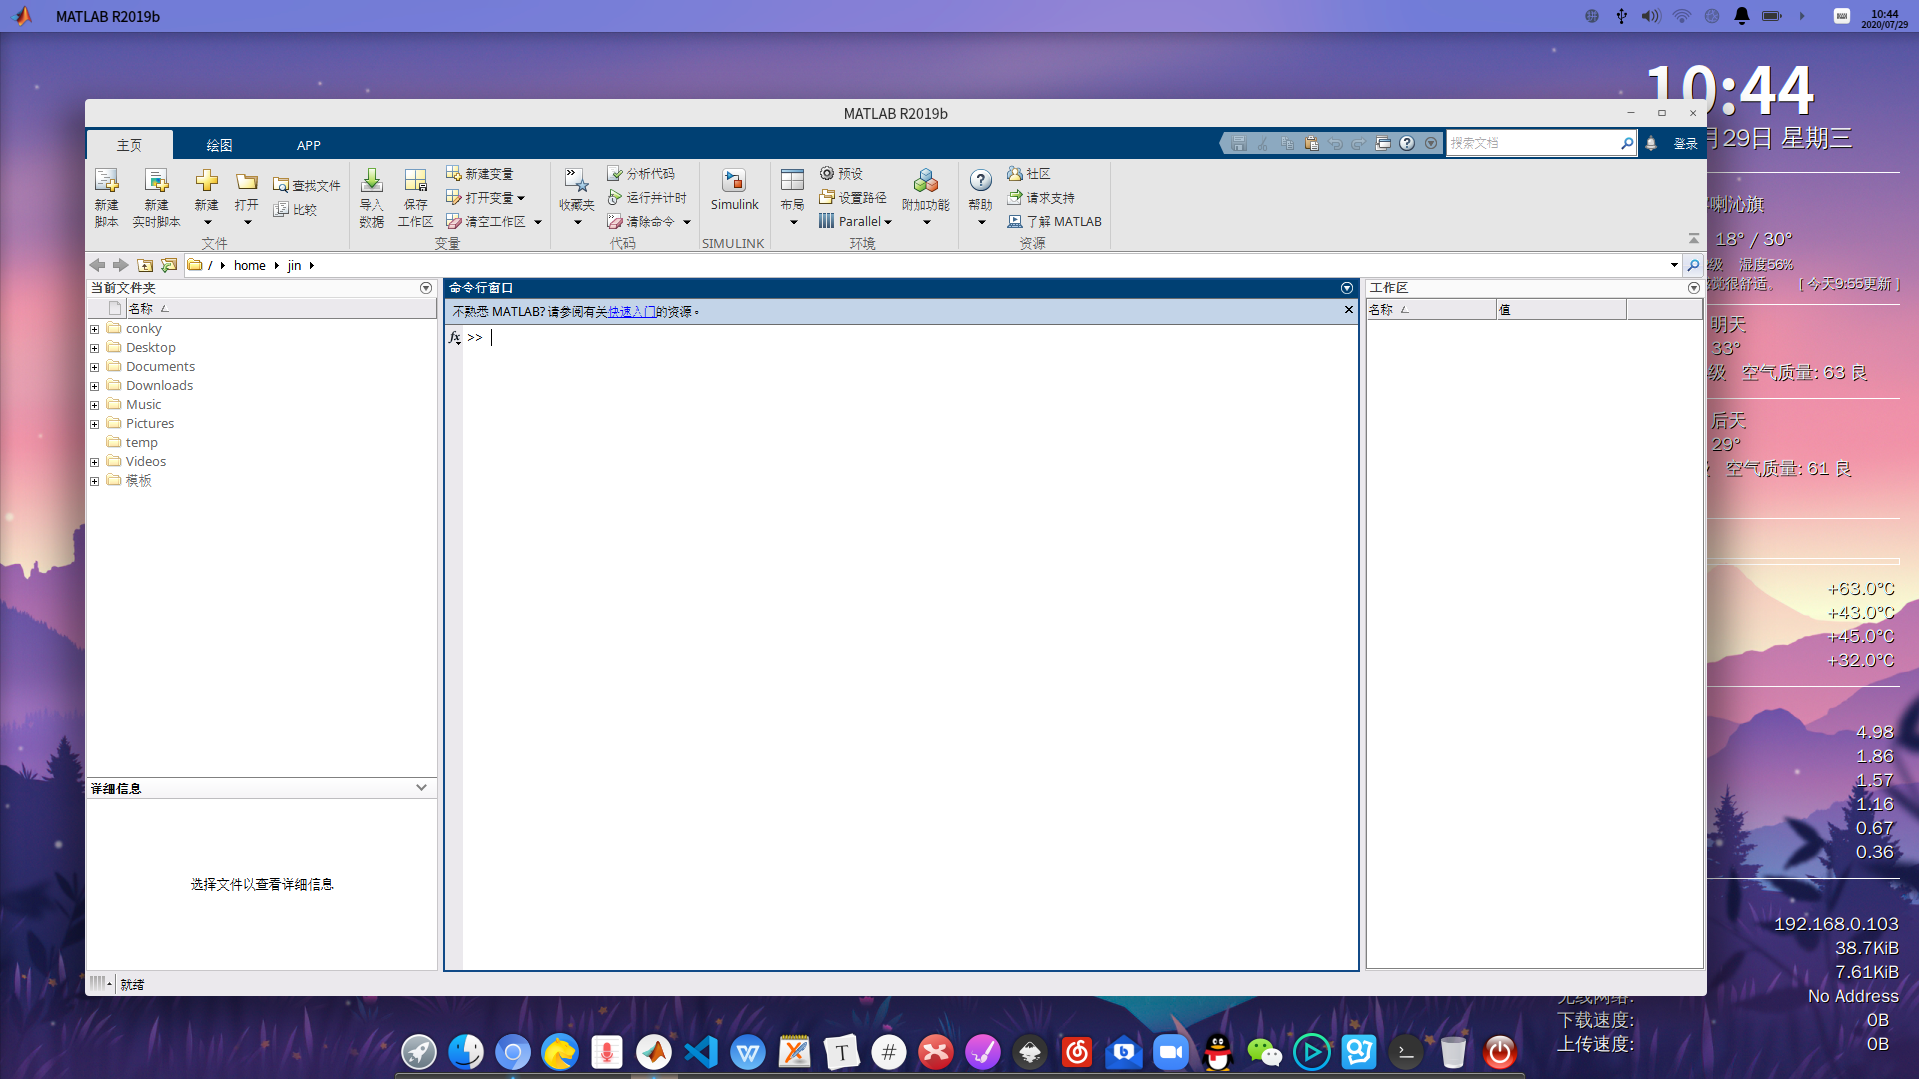This screenshot has height=1079, width=1919.
Task: Open WeChat from the dock
Action: 1265,1052
